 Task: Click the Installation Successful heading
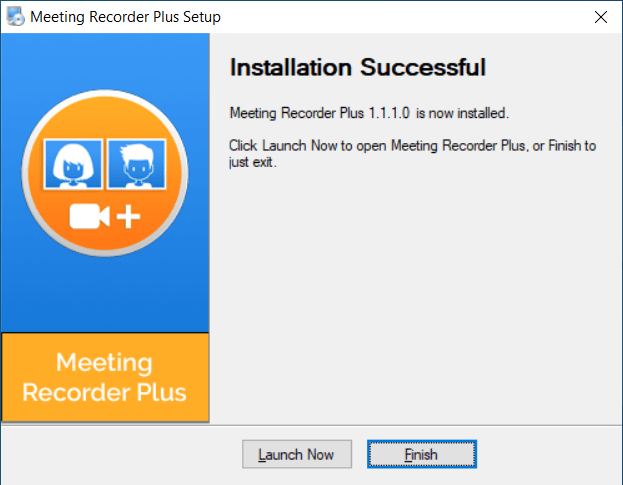tap(358, 67)
